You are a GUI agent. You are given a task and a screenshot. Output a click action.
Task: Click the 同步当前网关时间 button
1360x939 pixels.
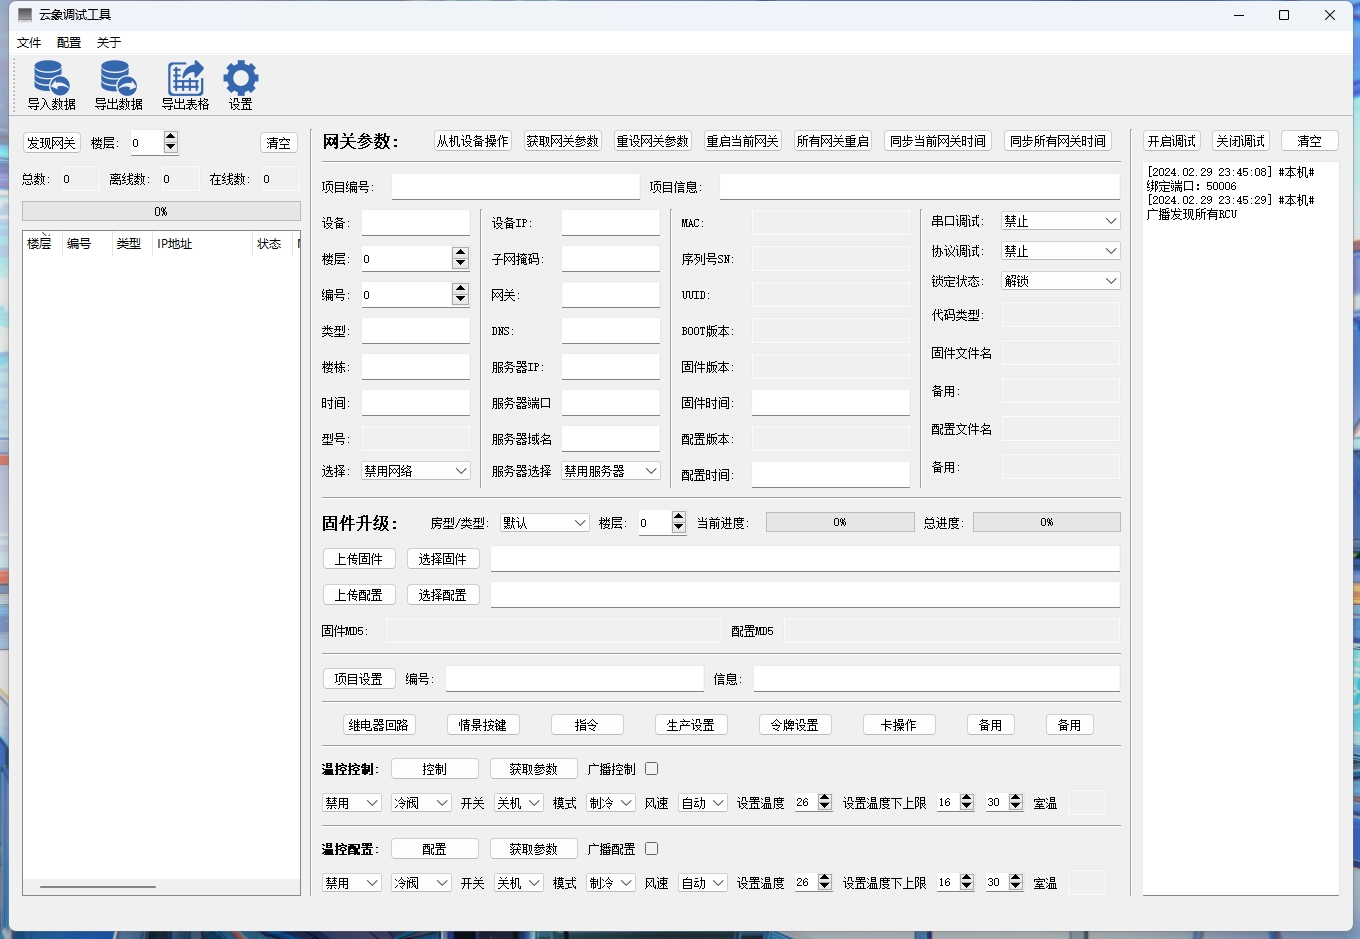point(937,141)
